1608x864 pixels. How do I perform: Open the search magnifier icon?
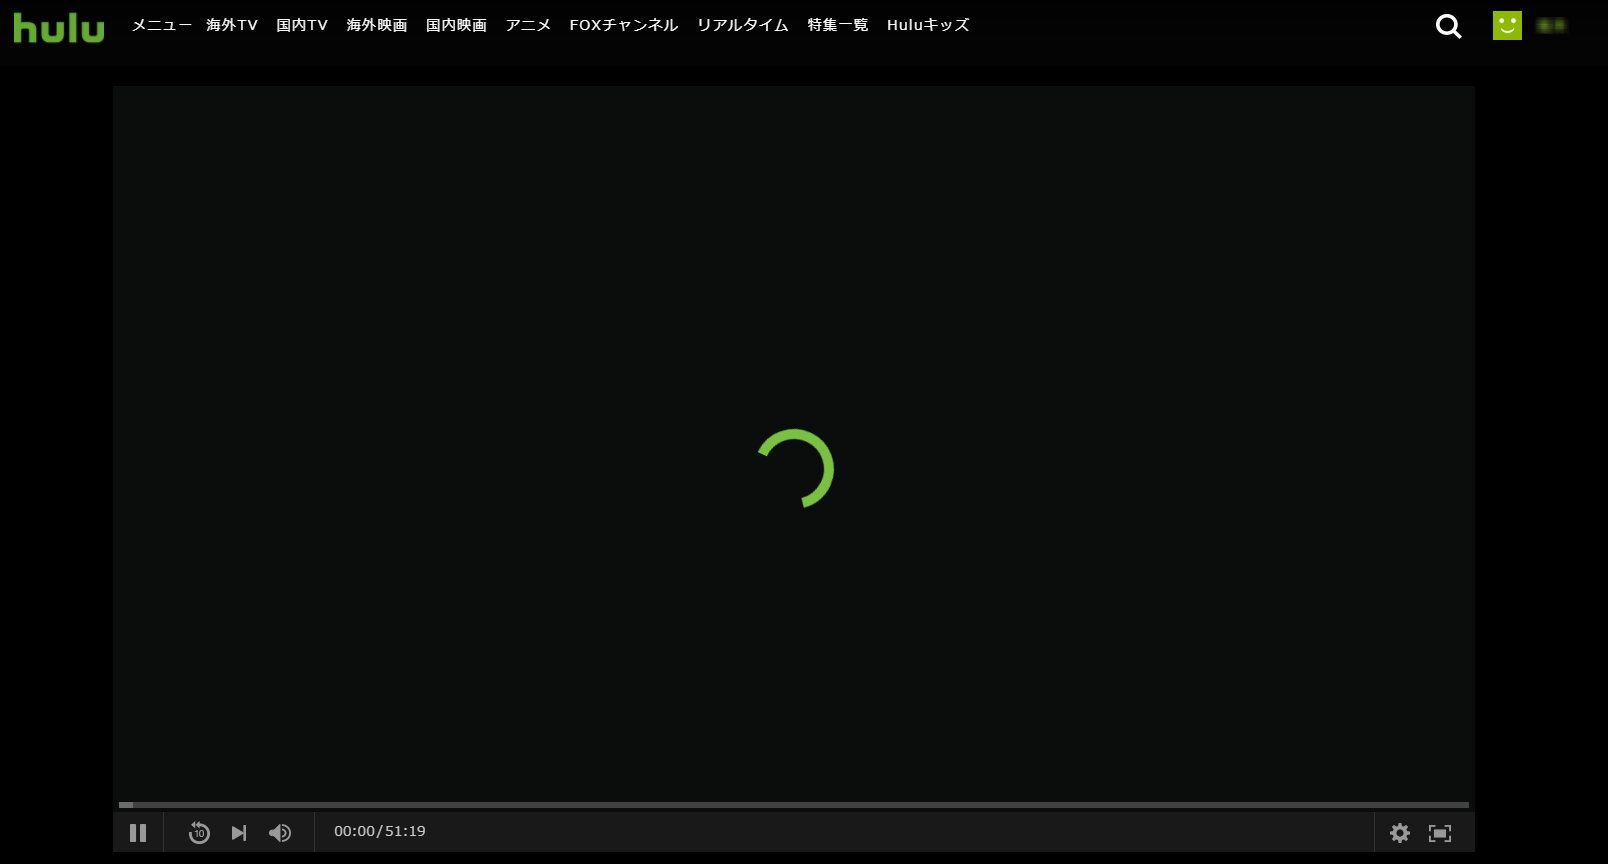[x=1448, y=26]
